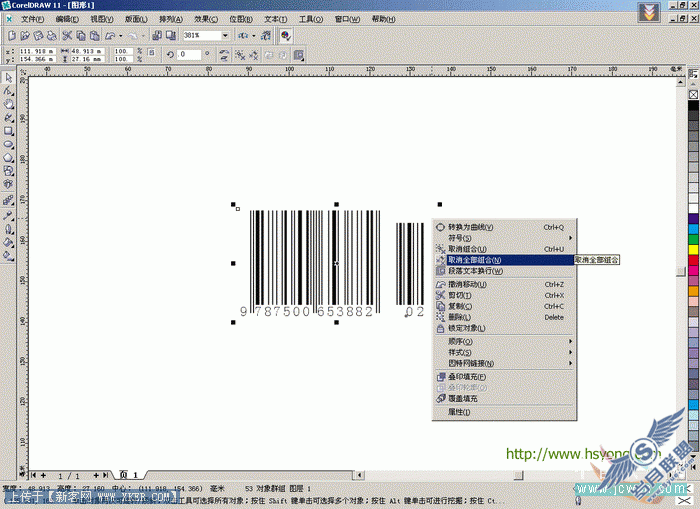Image resolution: width=700 pixels, height=509 pixels.
Task: Select the Basic Shapes tool
Action: 8,171
